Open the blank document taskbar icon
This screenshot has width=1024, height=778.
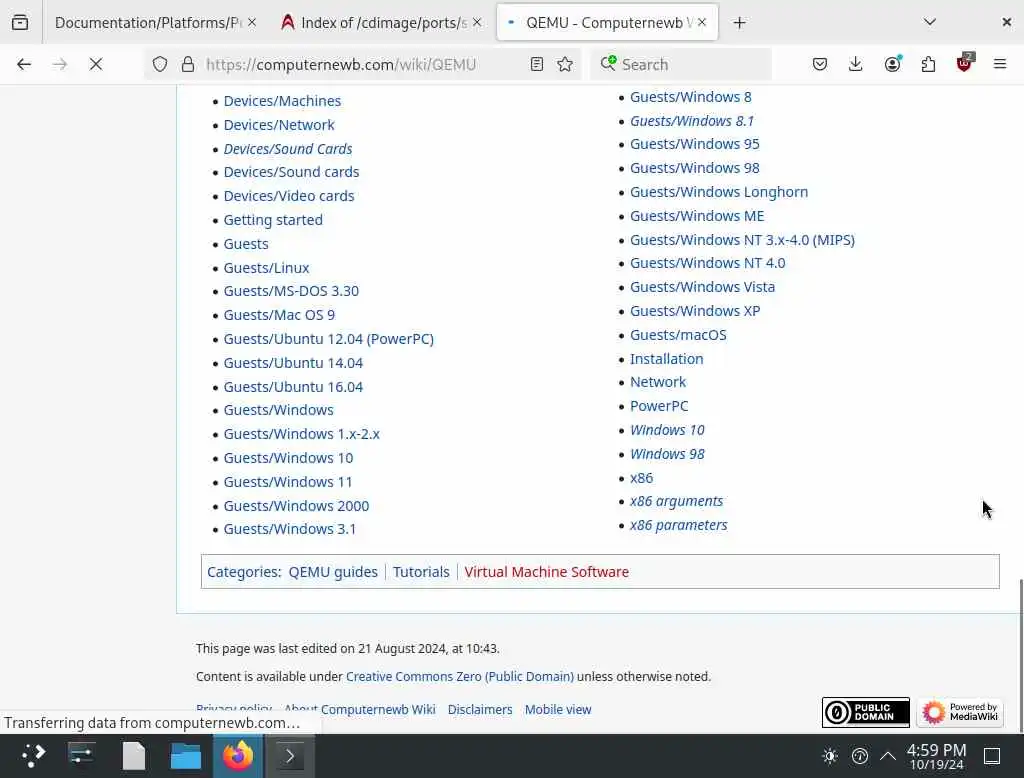134,756
